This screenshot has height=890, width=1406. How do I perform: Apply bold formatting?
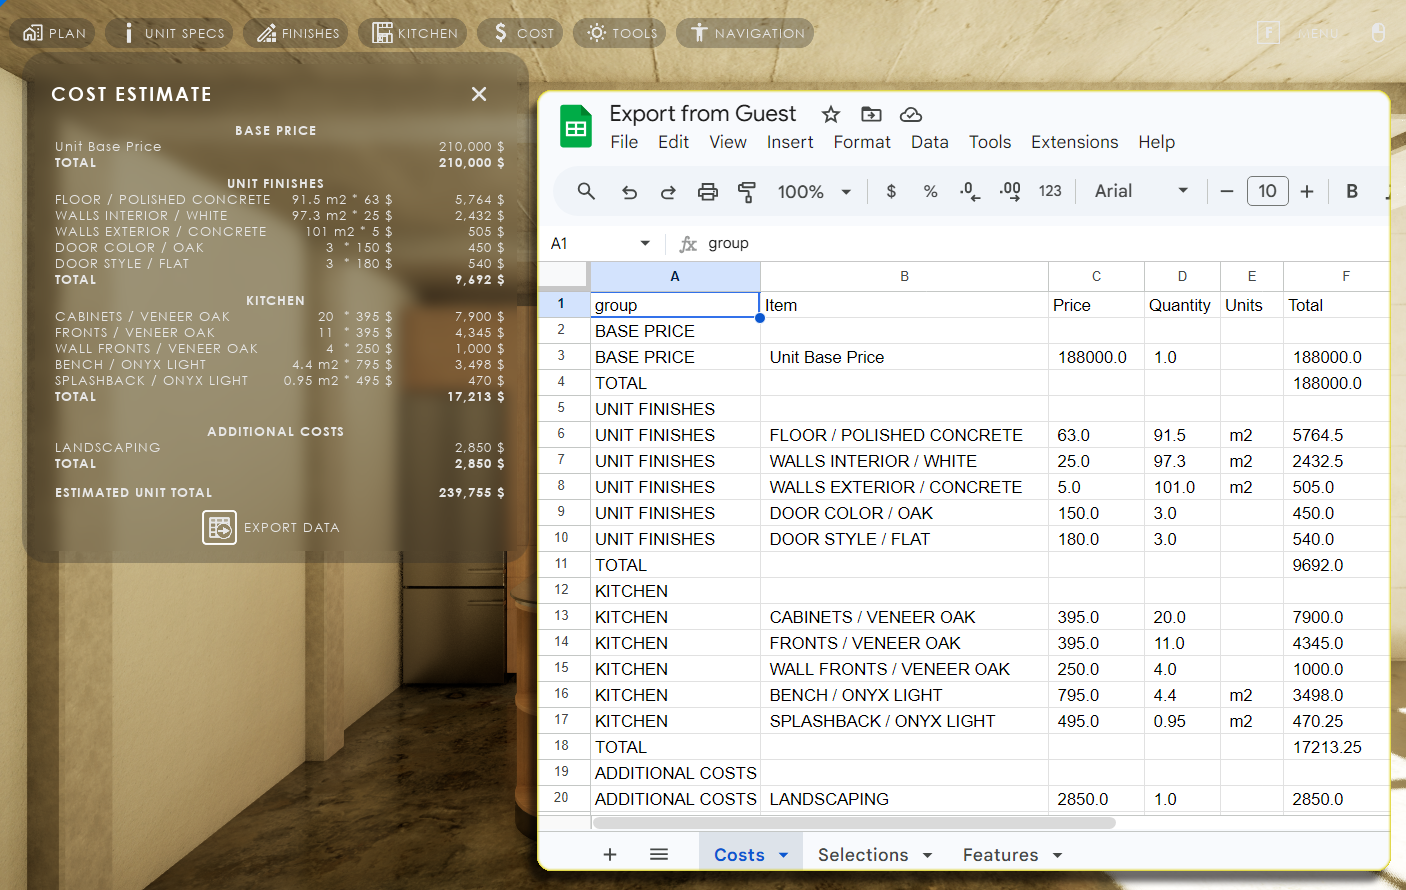pos(1352,192)
